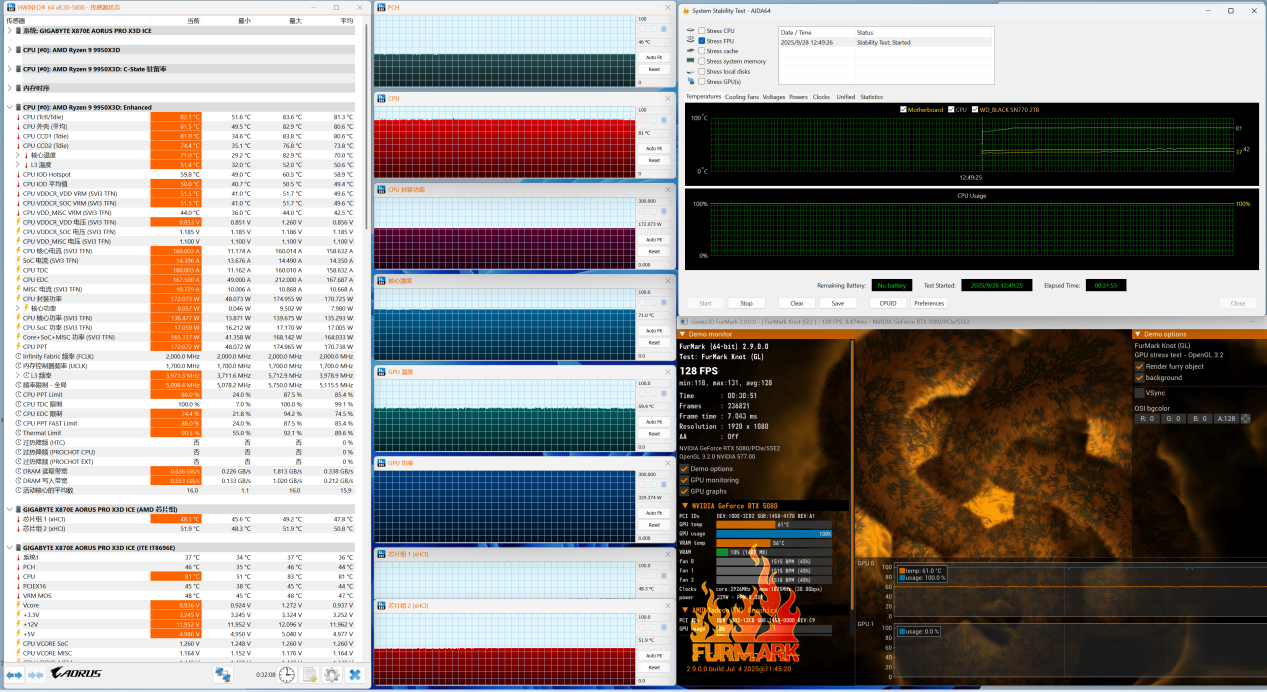
Task: Open the Statistics tab in AIDA64
Action: click(871, 97)
